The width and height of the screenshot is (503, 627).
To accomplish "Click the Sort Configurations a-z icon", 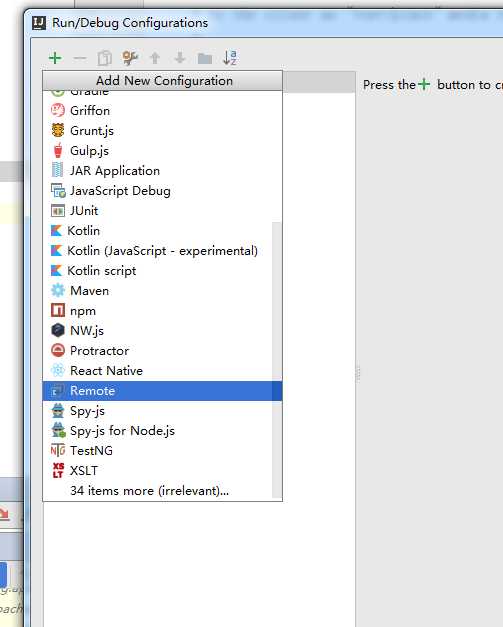I will pos(230,58).
